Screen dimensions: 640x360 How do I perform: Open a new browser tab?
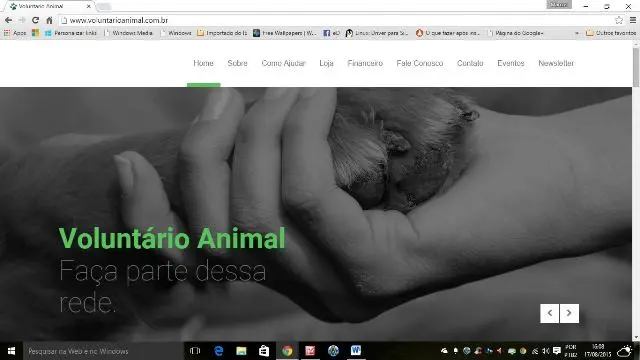[x=104, y=6]
